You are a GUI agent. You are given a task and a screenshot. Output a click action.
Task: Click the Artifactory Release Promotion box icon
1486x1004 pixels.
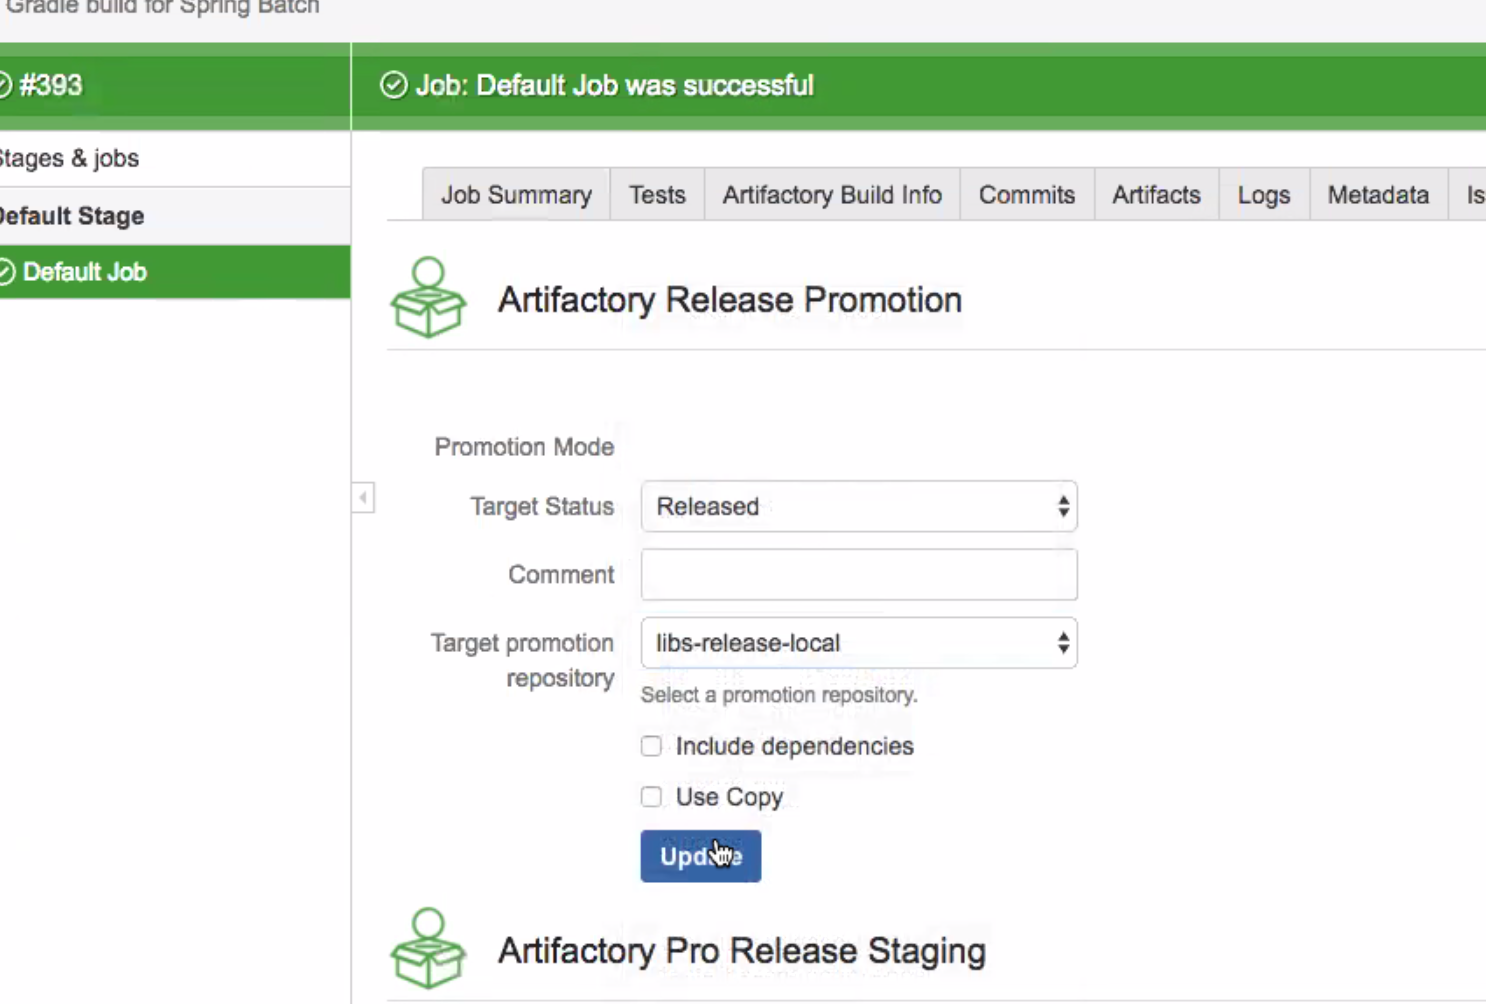click(x=428, y=298)
